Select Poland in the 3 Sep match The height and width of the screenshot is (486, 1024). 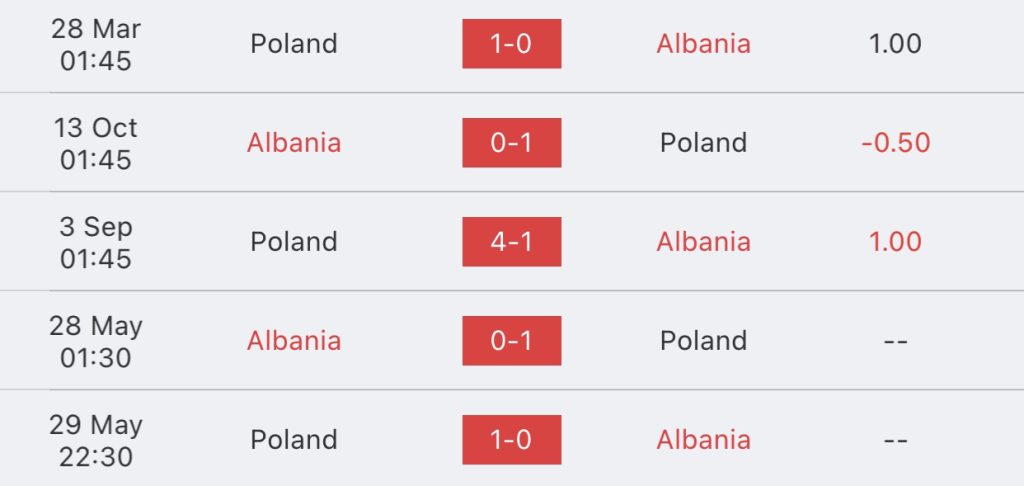(x=294, y=242)
